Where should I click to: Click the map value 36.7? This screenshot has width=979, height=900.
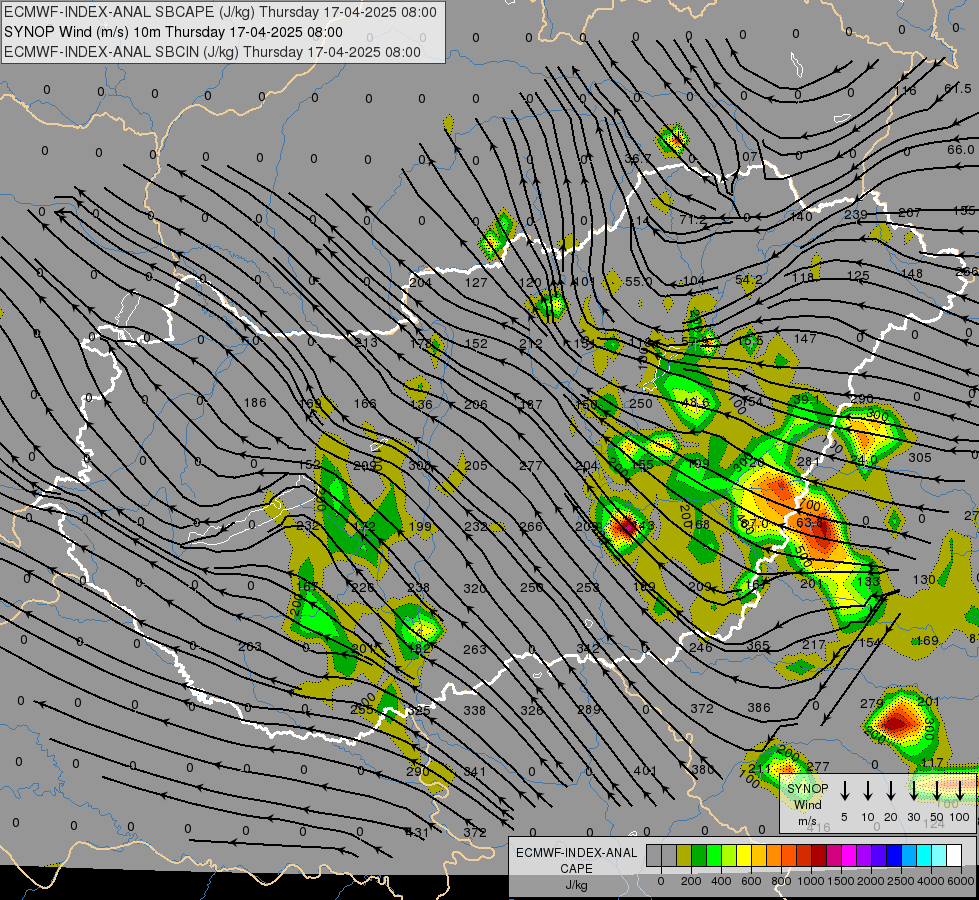coord(638,159)
